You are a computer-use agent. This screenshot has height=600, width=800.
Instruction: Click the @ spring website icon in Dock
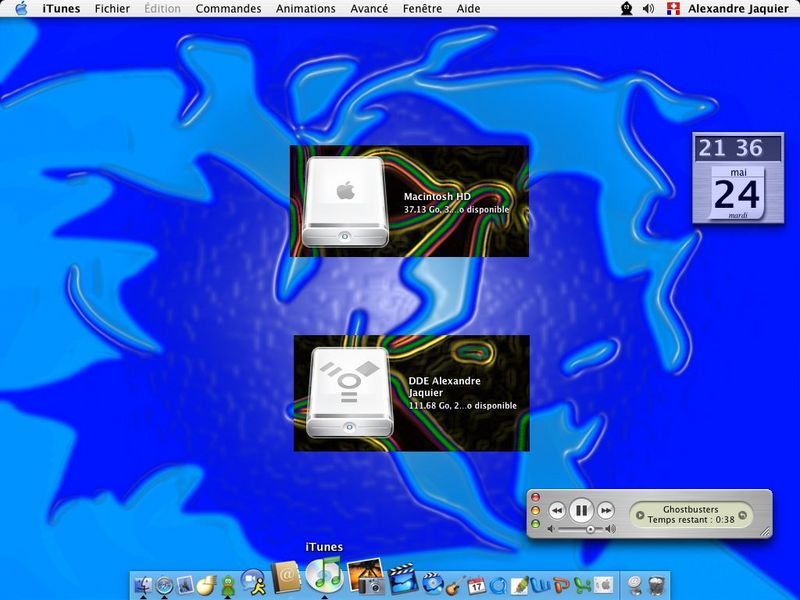point(634,586)
